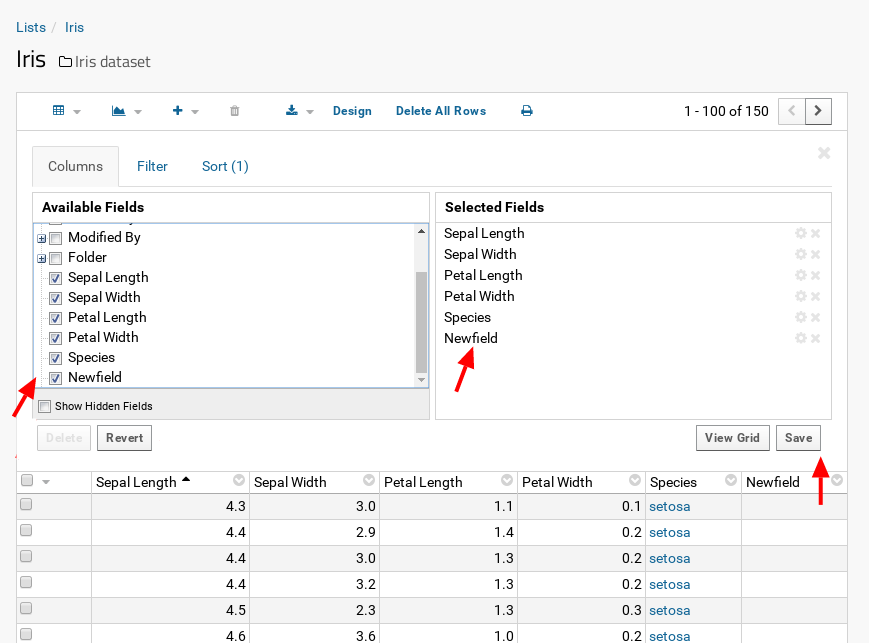Click the Delete All Rows link

pos(441,111)
